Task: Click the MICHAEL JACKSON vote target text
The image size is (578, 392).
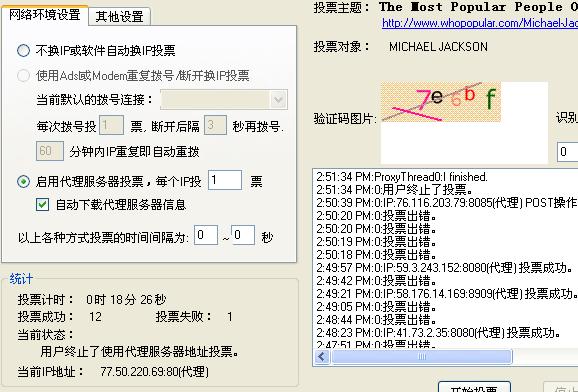Action: click(438, 47)
